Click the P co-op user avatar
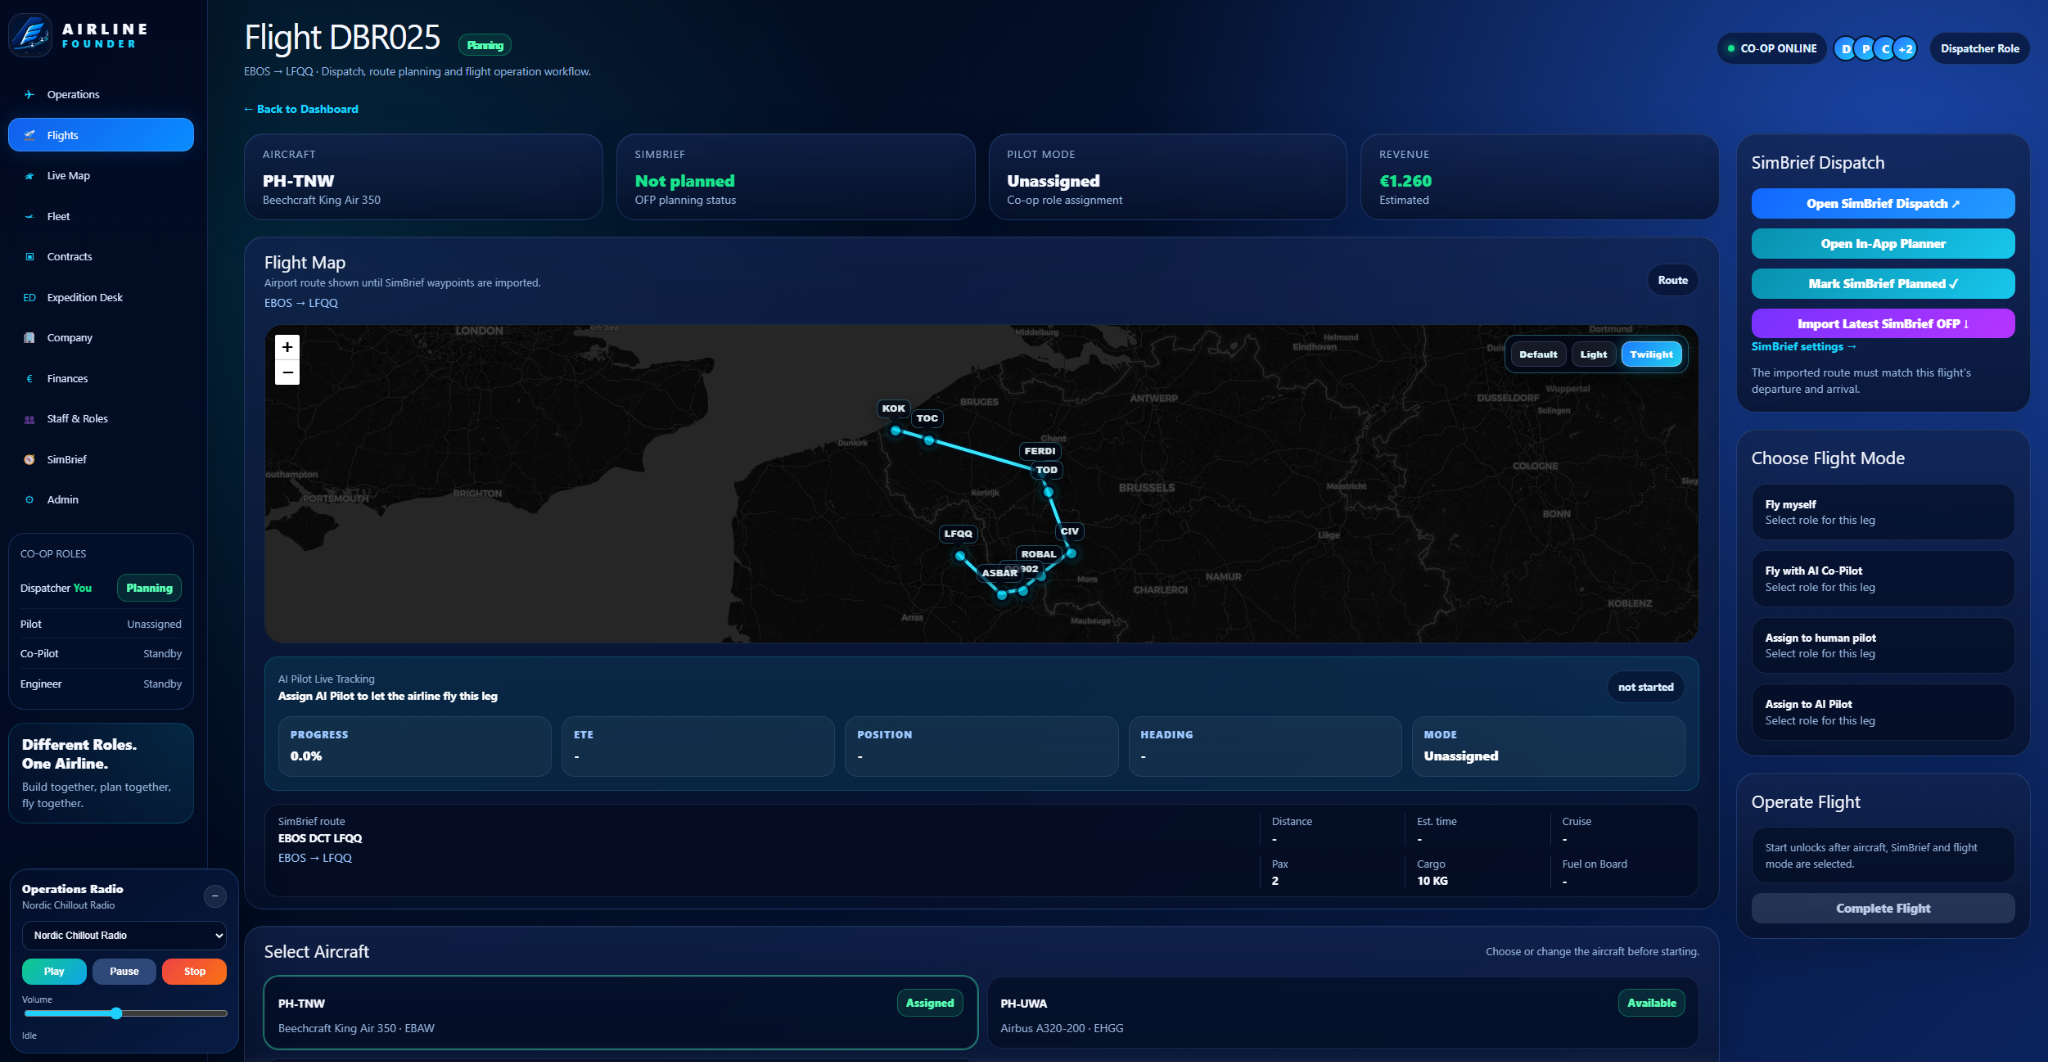This screenshot has width=2048, height=1062. tap(1866, 49)
